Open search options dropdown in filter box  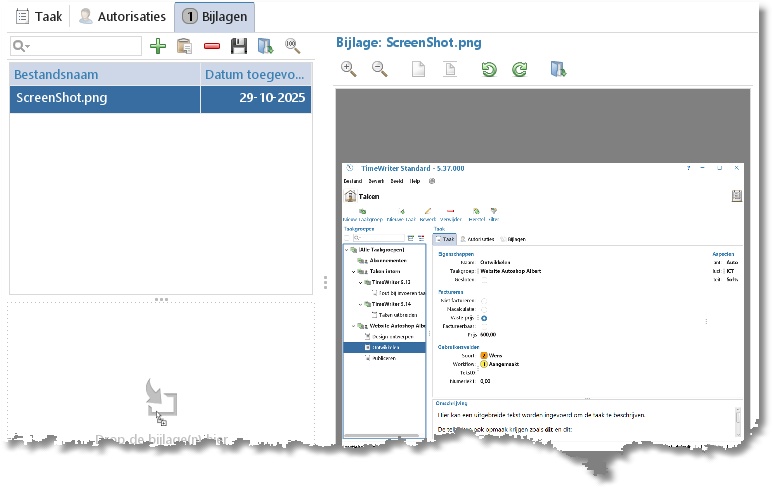(21, 46)
